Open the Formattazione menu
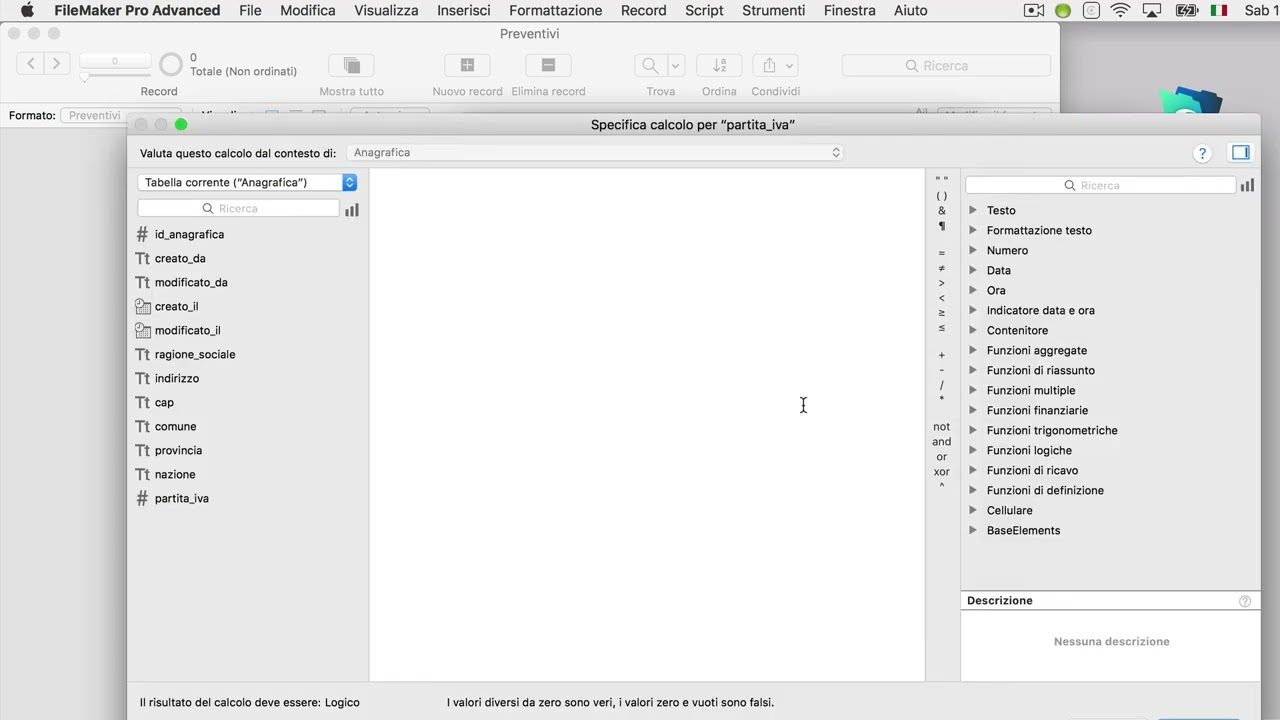Viewport: 1280px width, 720px height. pos(555,10)
